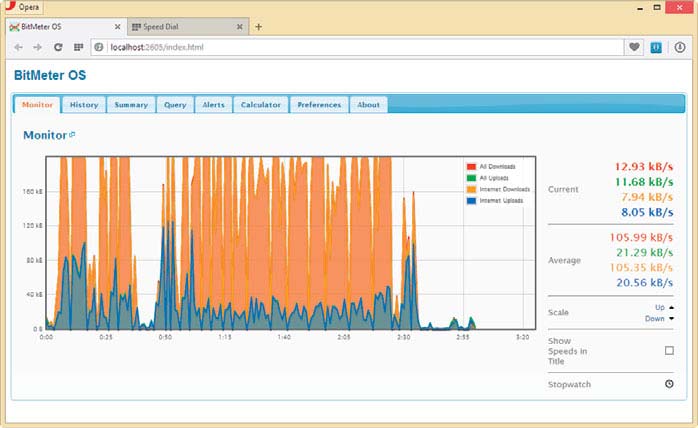This screenshot has width=698, height=428.
Task: Click the 105.35 kB/s average value
Action: pos(641,267)
